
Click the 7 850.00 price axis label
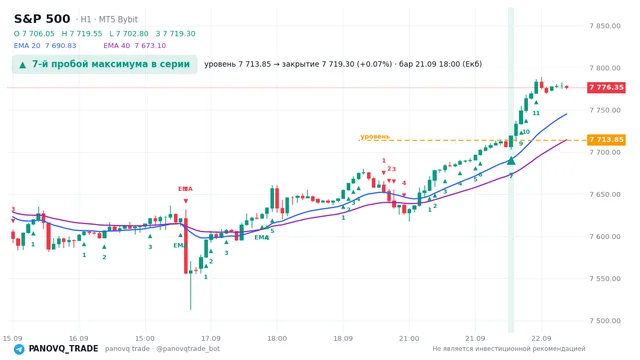click(605, 26)
